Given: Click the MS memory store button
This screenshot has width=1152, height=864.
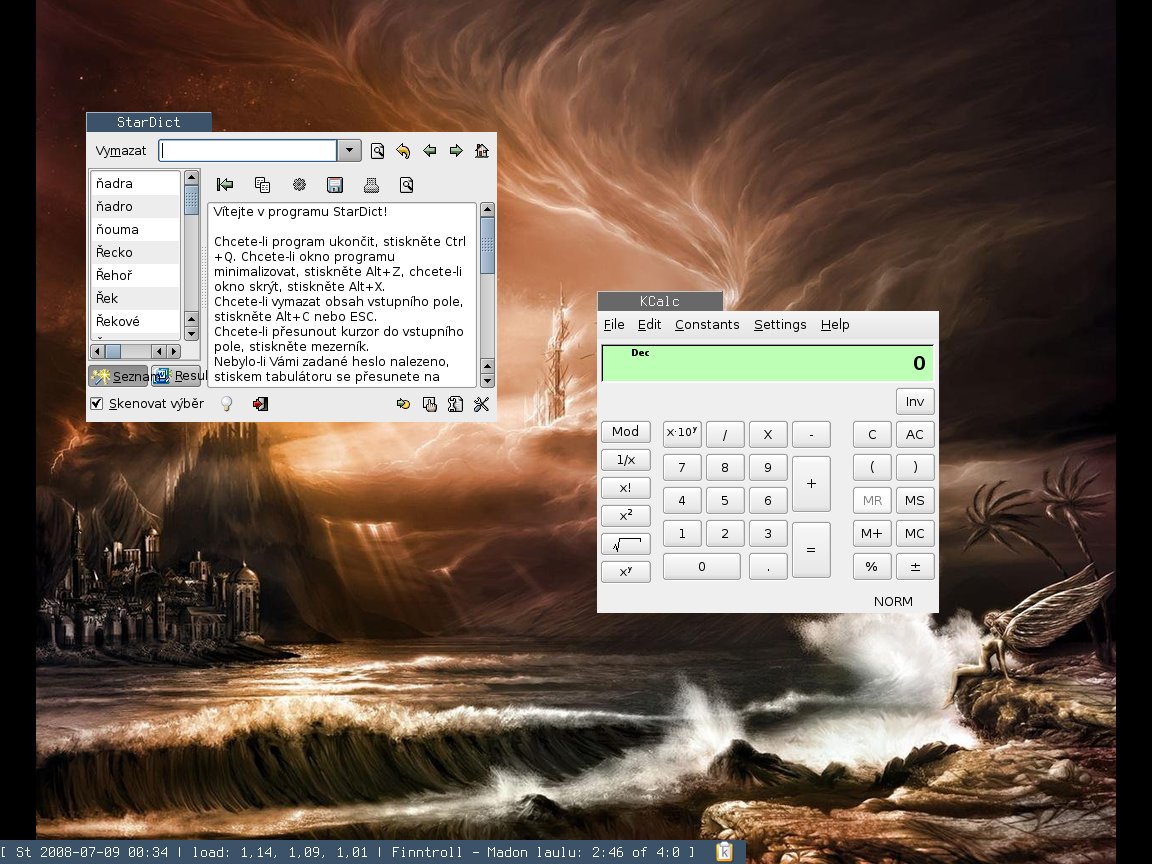Looking at the screenshot, I should [x=915, y=500].
